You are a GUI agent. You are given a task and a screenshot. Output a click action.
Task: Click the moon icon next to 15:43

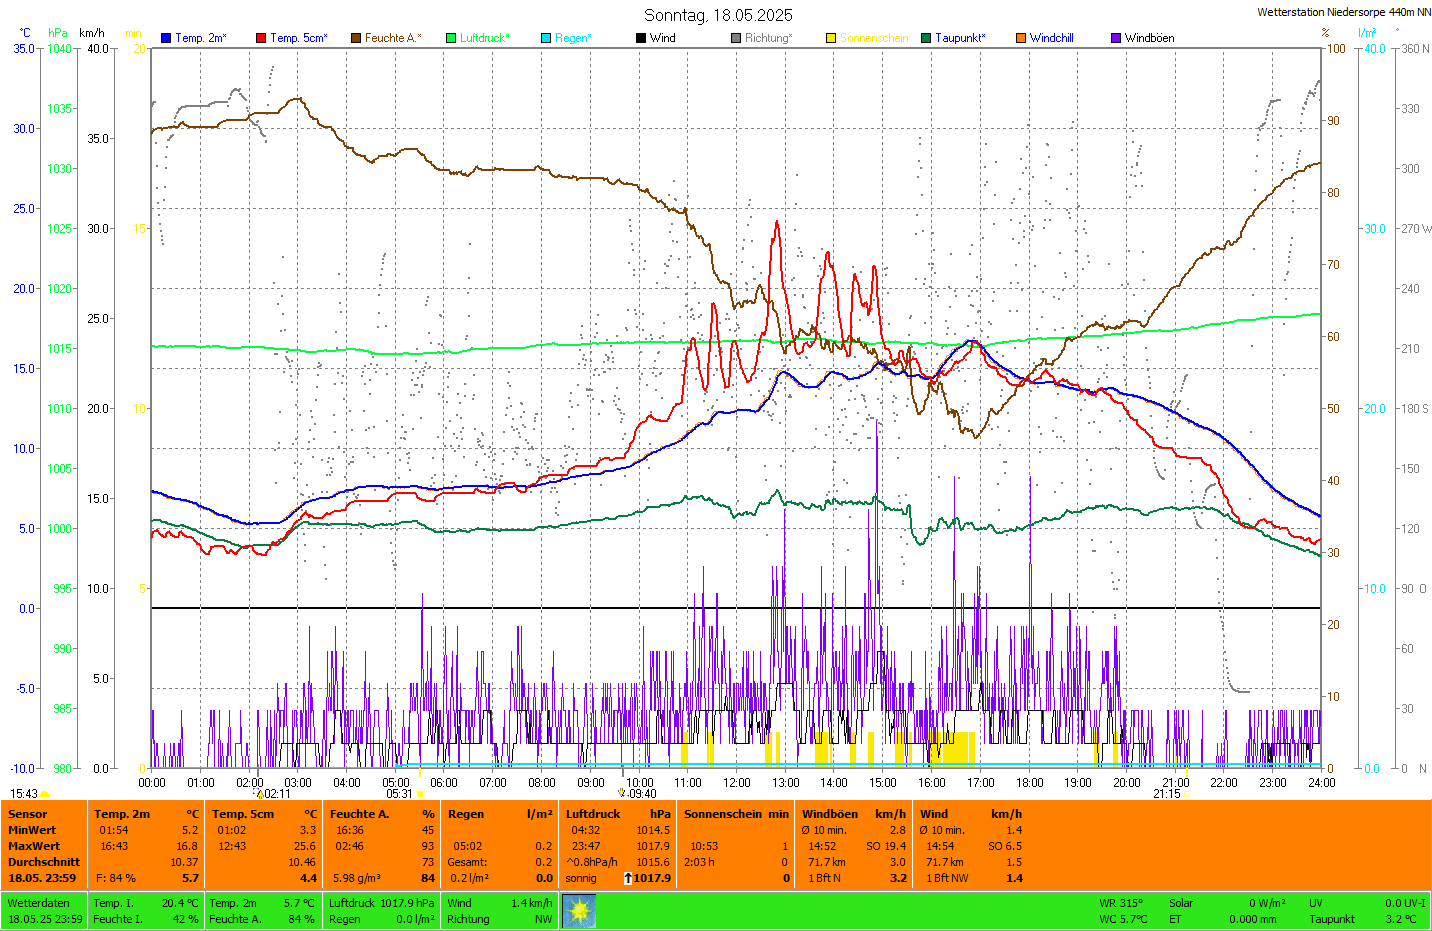pos(45,794)
